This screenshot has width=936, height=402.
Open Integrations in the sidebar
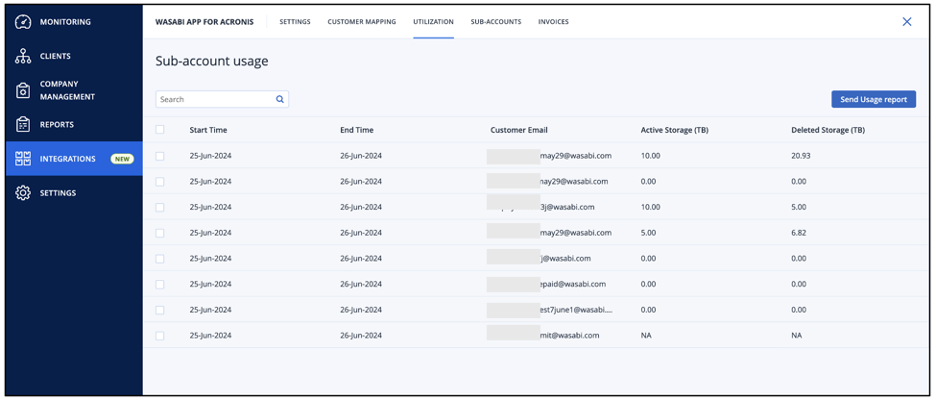[74, 159]
